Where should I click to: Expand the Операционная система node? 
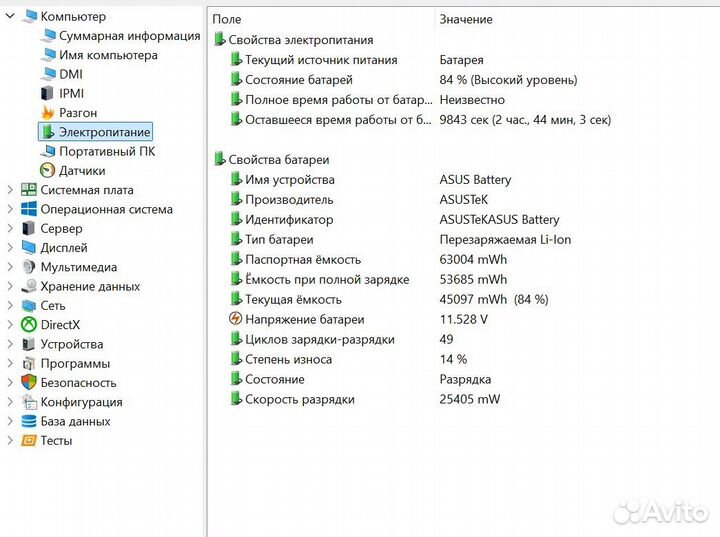point(10,209)
